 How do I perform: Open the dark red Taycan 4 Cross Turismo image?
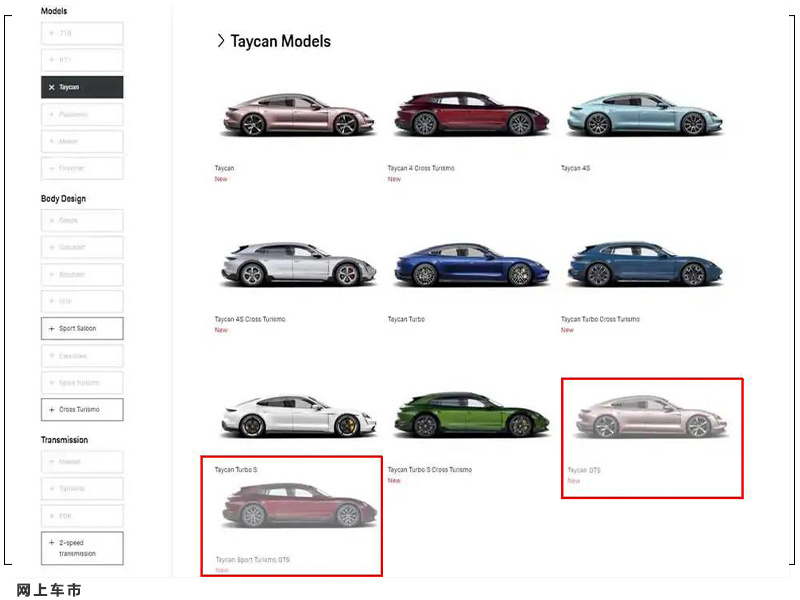click(x=472, y=114)
